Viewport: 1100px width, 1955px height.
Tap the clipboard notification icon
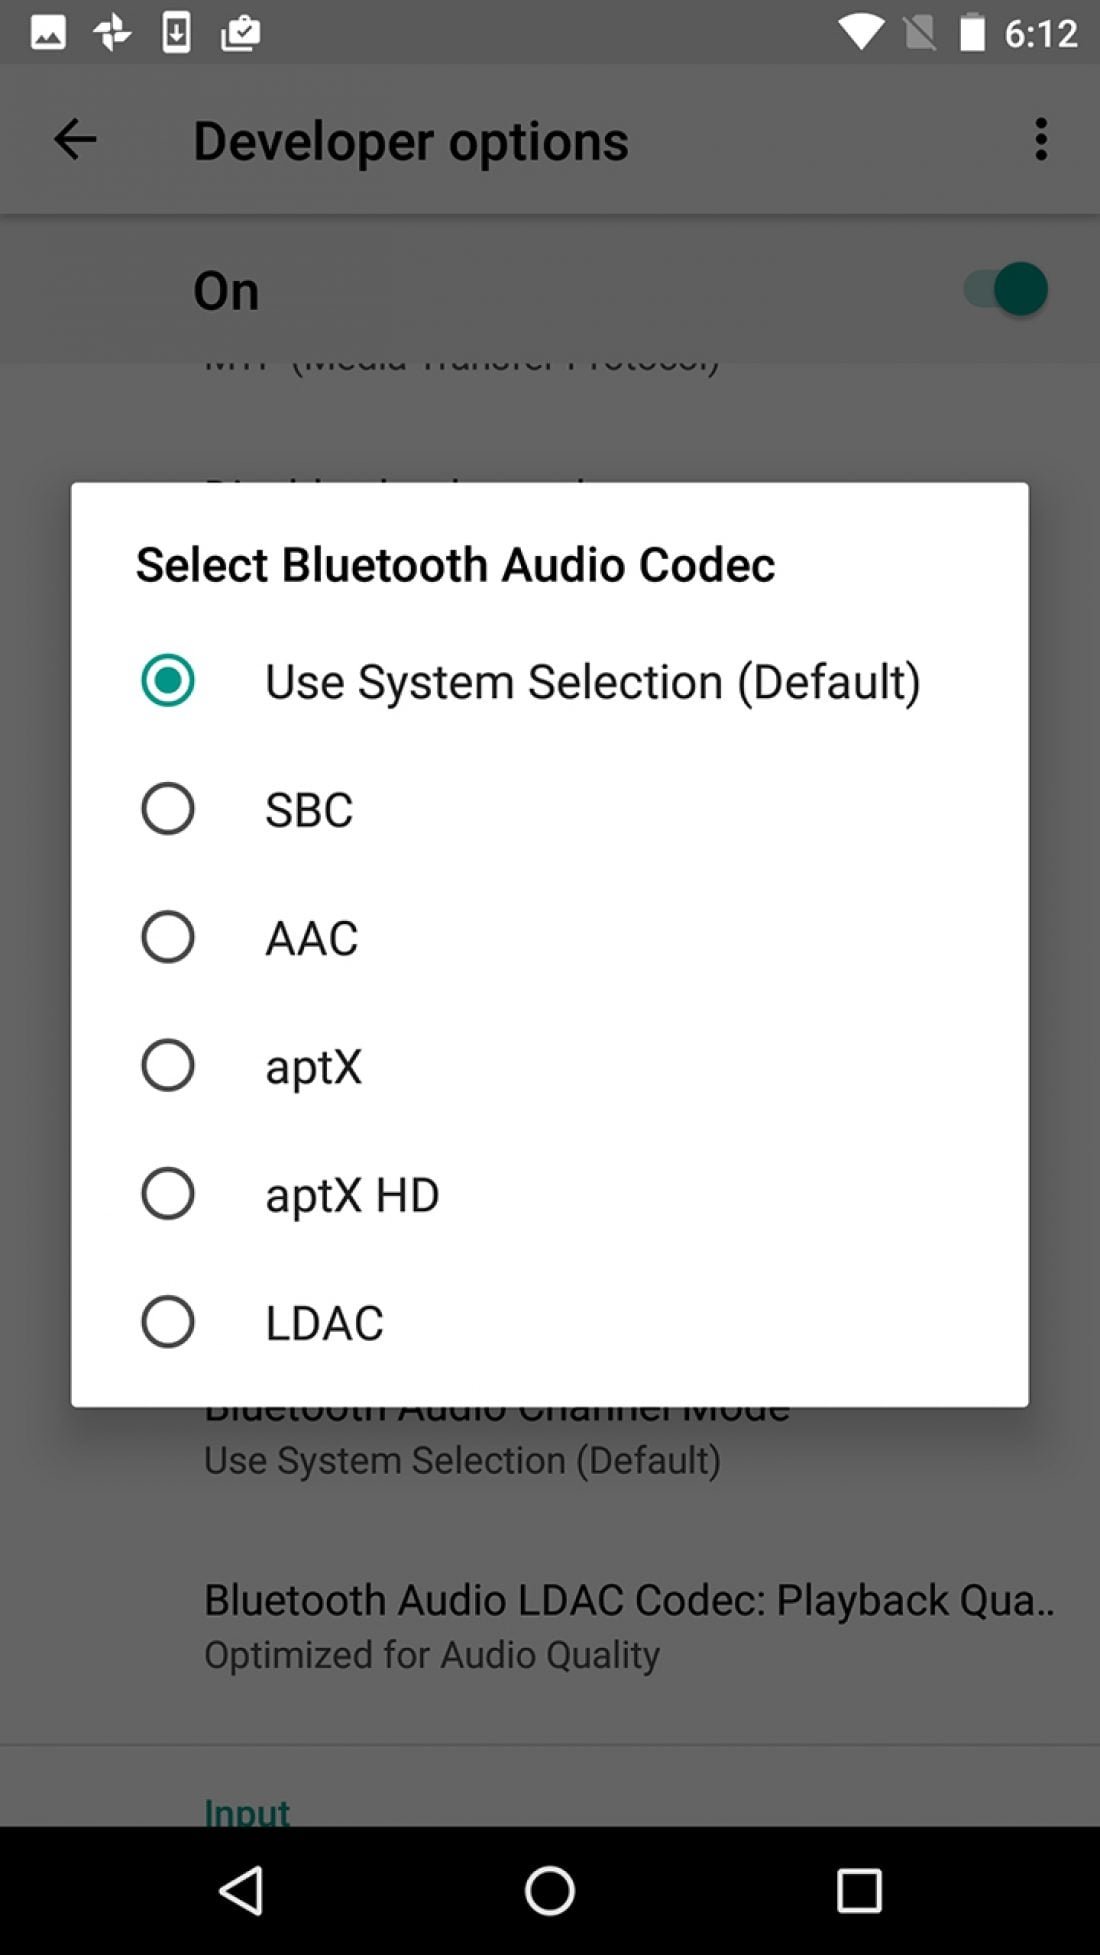point(240,32)
